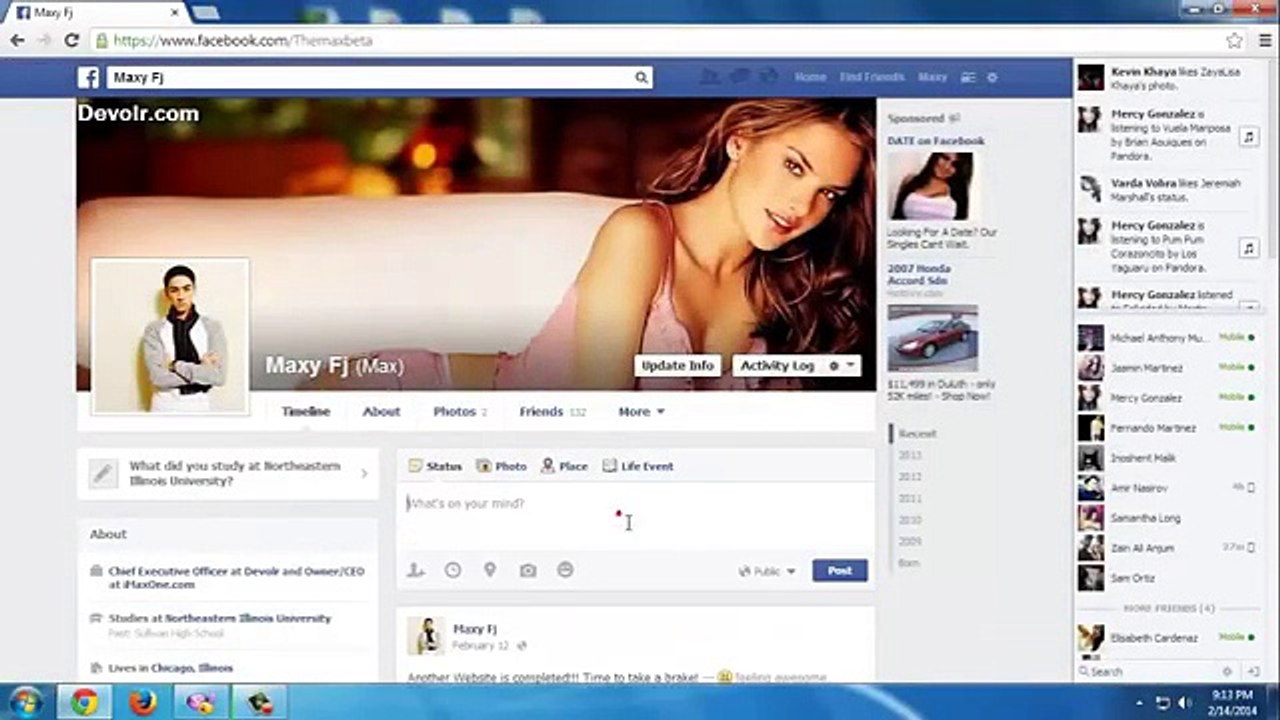This screenshot has height=720, width=1280.
Task: Open Find Friends link in header
Action: pos(872,77)
